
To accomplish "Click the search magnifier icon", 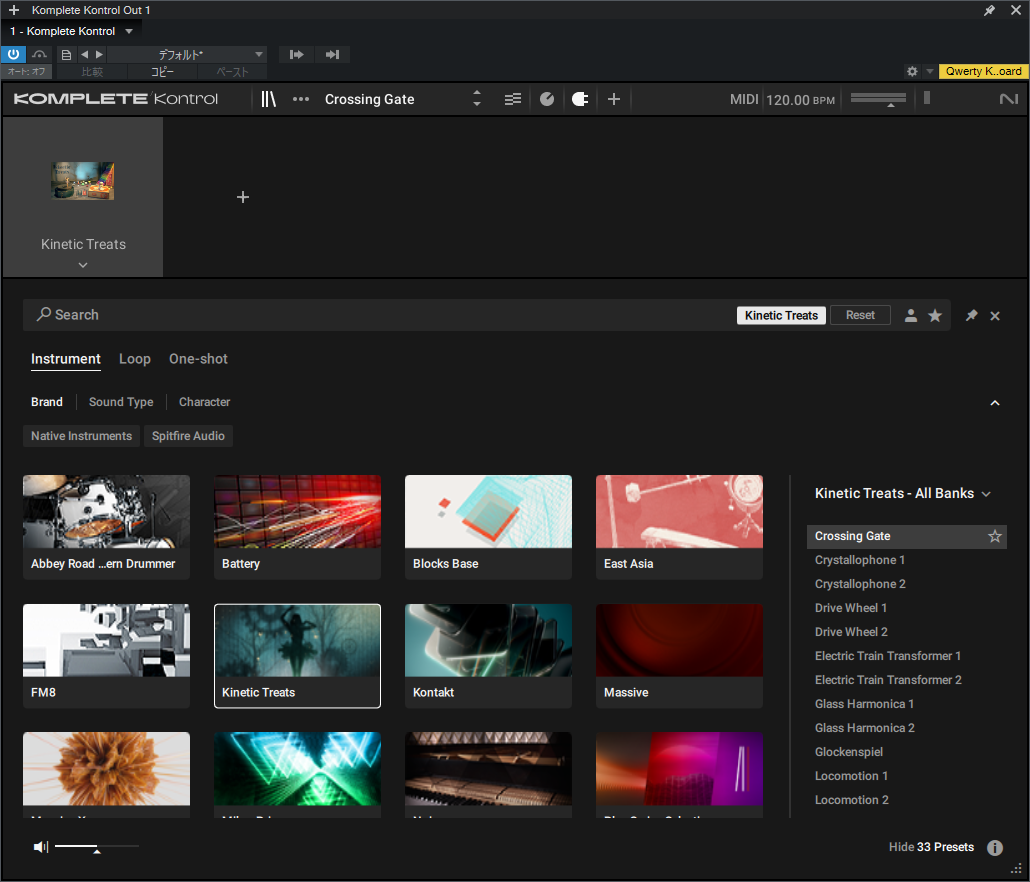I will [x=43, y=314].
